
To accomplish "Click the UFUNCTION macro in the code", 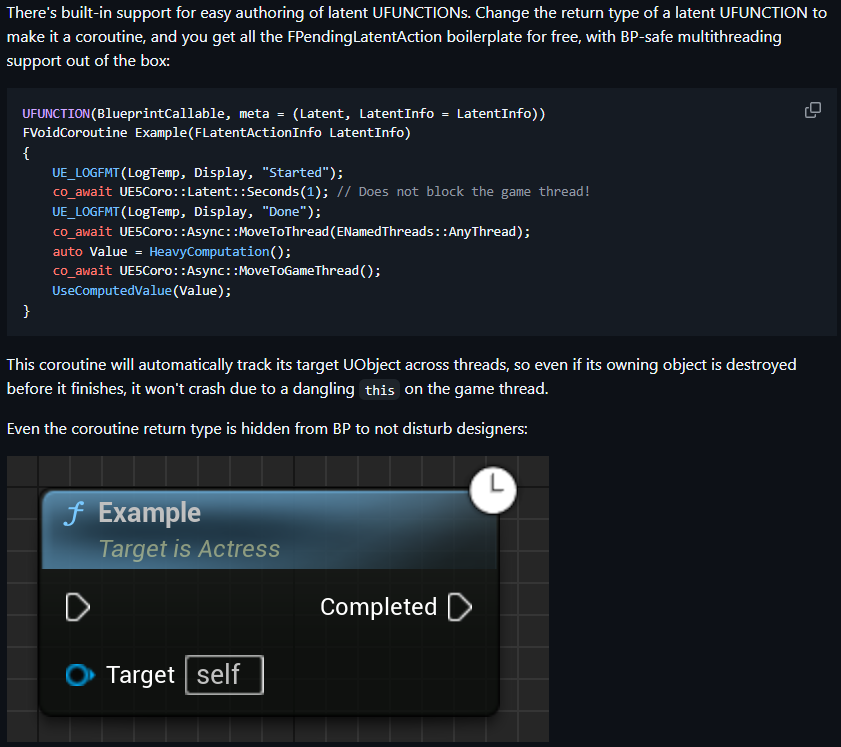I will (x=56, y=114).
